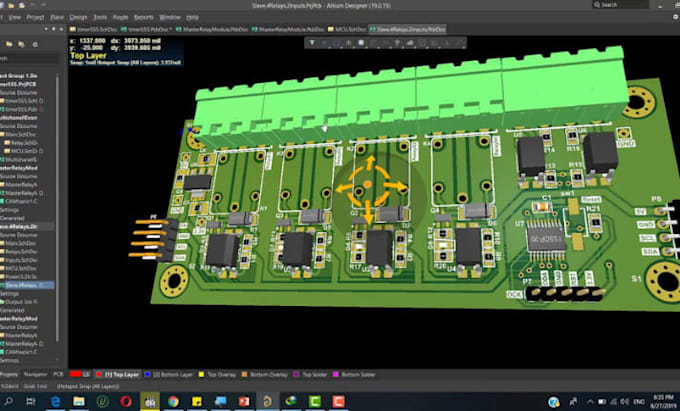Open Opera browser from taskbar

(x=126, y=401)
